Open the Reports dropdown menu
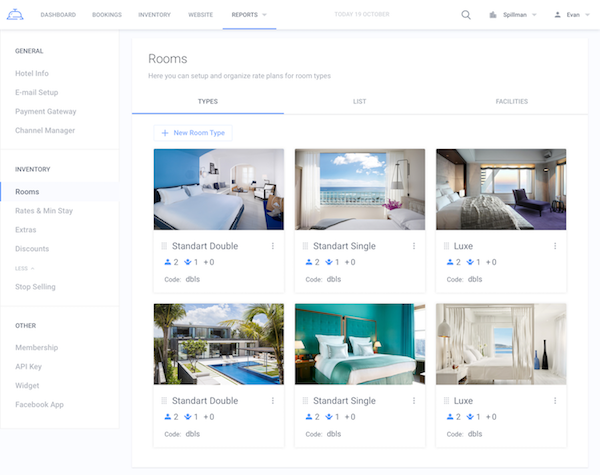 coord(249,15)
